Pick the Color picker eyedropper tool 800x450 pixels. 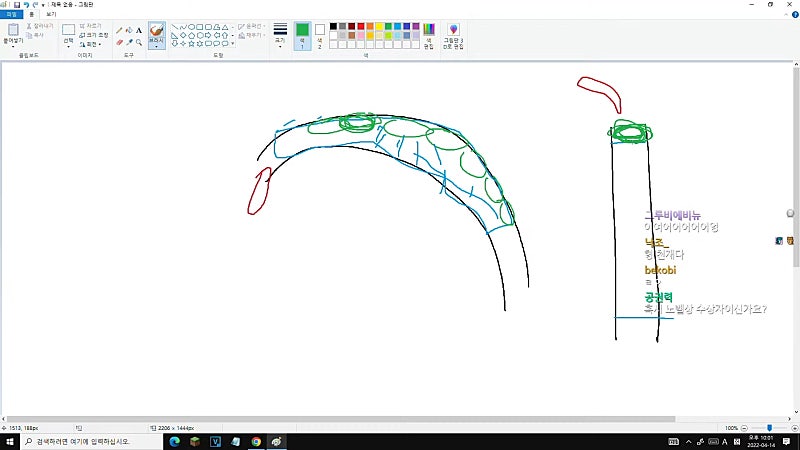pyautogui.click(x=129, y=42)
